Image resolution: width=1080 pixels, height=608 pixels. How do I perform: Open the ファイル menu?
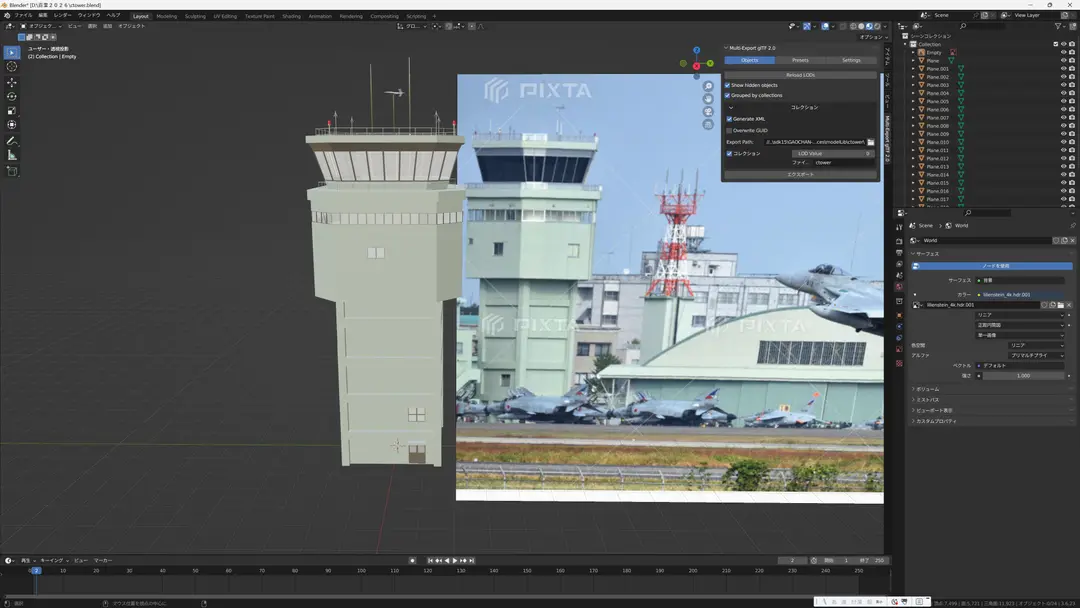click(x=23, y=15)
